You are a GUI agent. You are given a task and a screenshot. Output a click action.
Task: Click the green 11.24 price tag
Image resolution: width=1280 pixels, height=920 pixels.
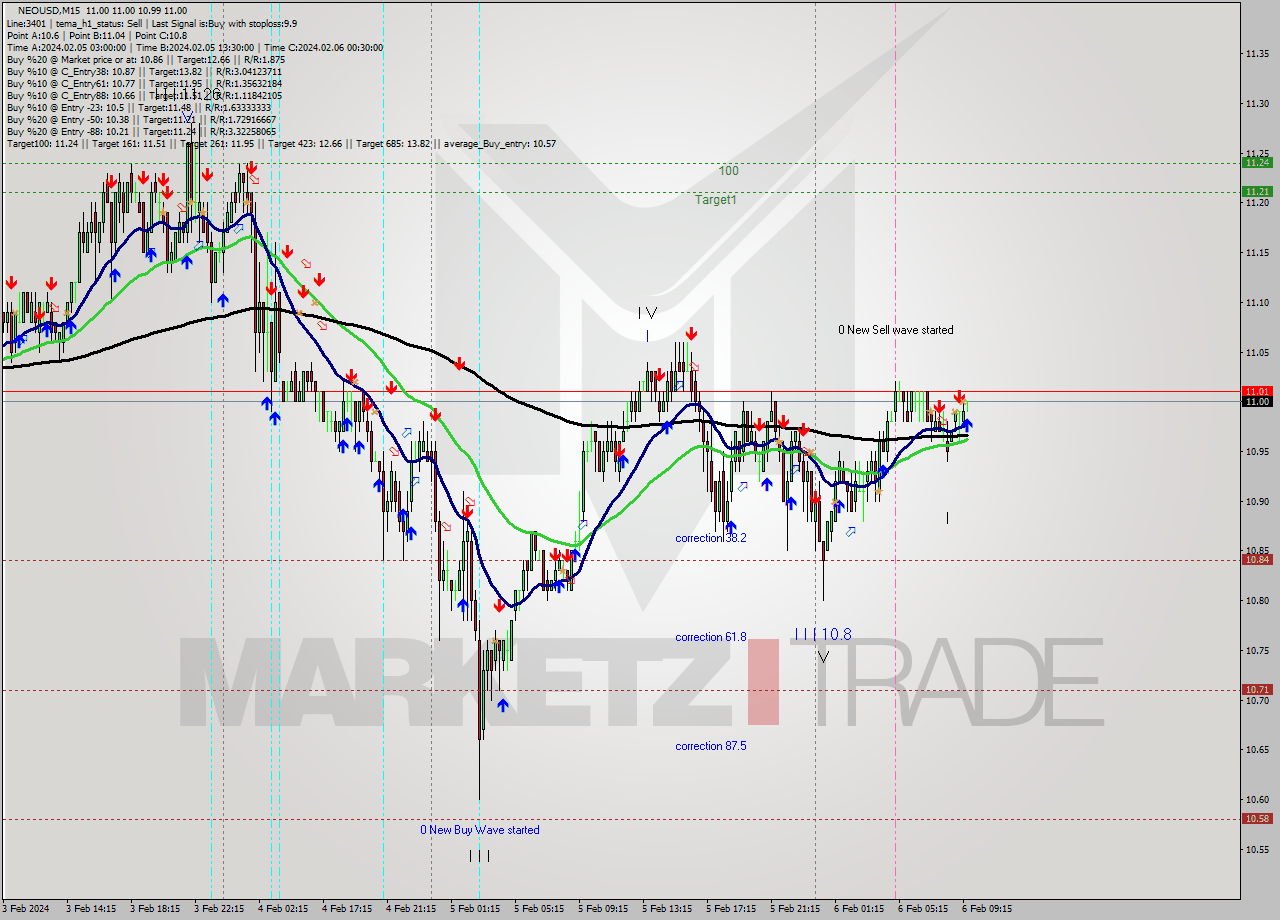coord(1257,162)
